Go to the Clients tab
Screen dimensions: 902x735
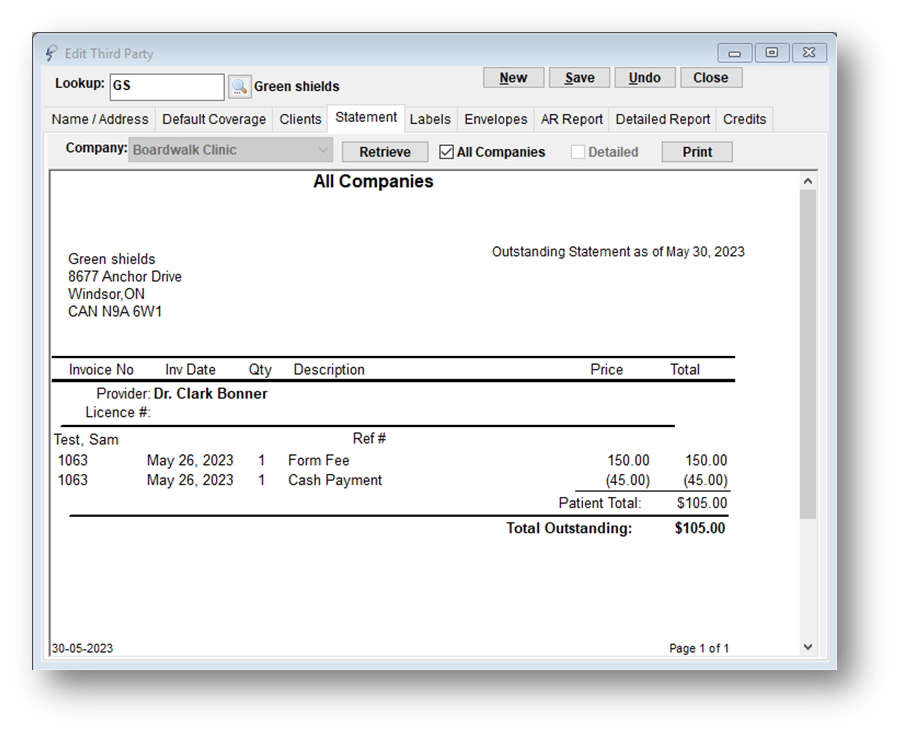click(x=300, y=119)
